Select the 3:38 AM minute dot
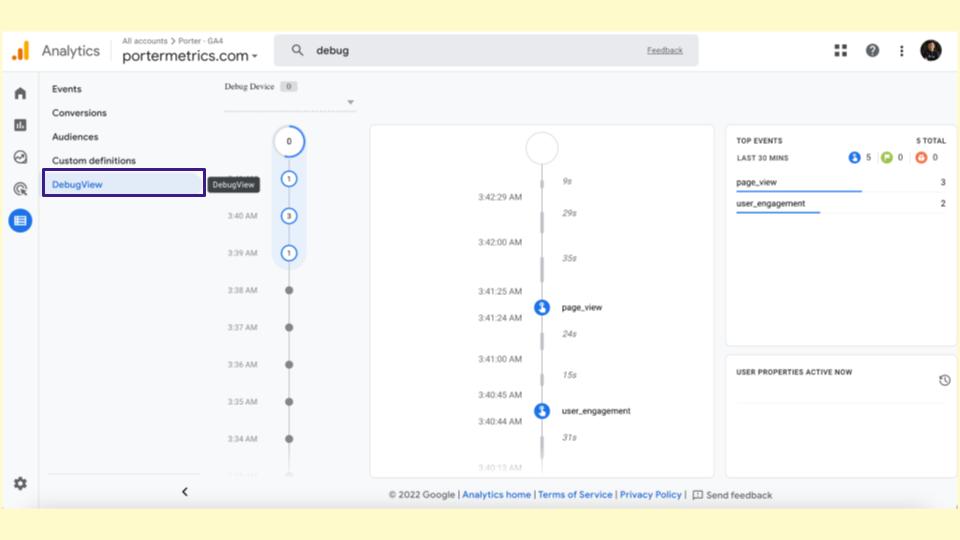 [289, 290]
